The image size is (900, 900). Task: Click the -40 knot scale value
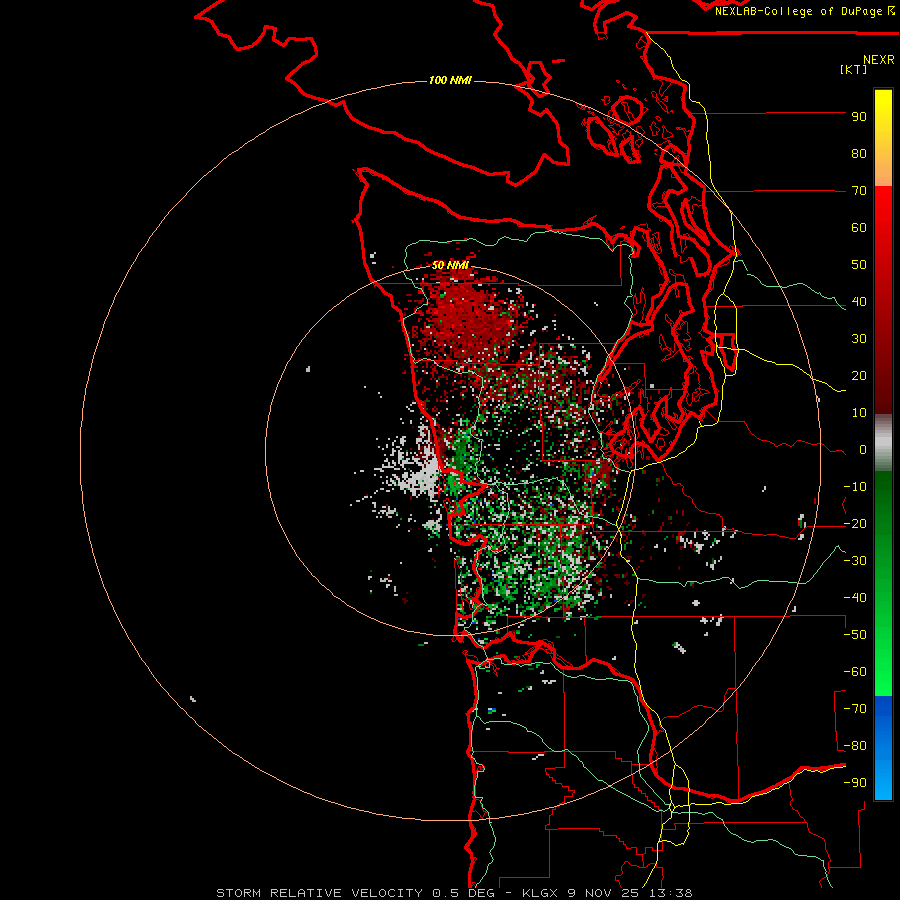point(855,598)
